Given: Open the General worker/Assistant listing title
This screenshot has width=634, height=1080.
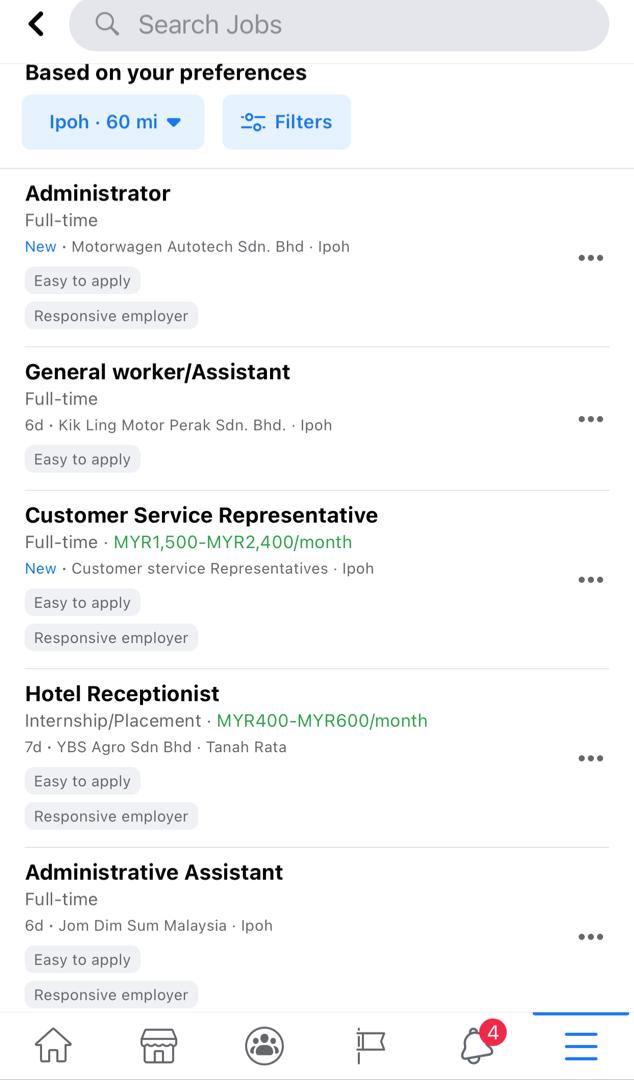Looking at the screenshot, I should 158,372.
